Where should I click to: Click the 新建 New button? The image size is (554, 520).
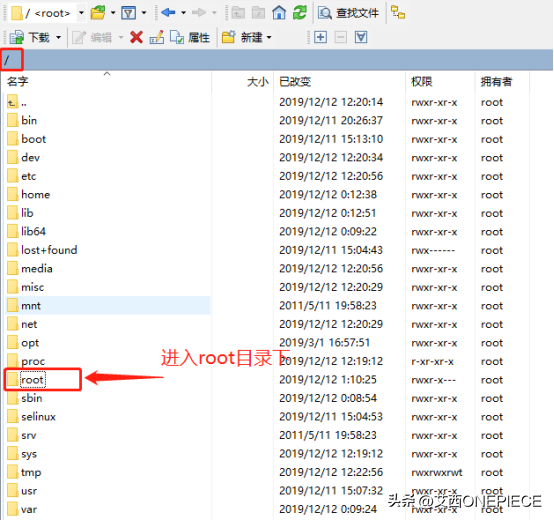[x=242, y=37]
